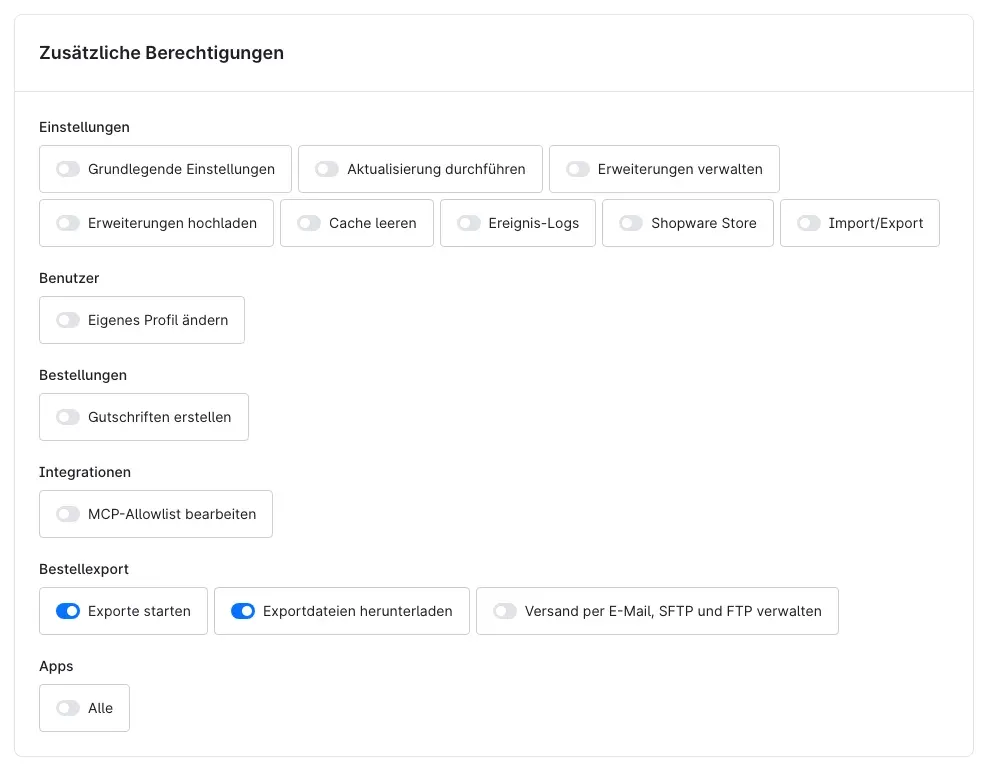The height and width of the screenshot is (771, 988).
Task: Enable MCP-Allowlist bearbeiten toggle
Action: pos(68,514)
